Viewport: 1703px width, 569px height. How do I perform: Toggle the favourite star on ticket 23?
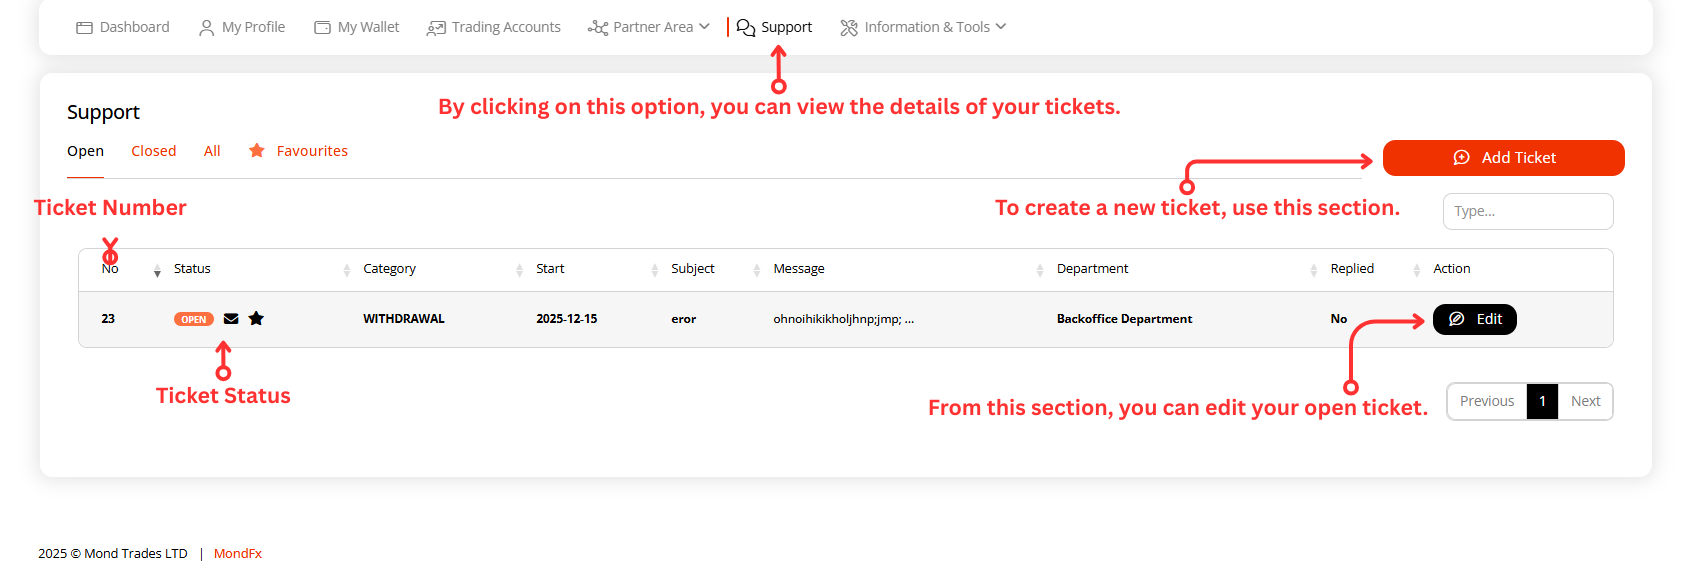tap(256, 319)
